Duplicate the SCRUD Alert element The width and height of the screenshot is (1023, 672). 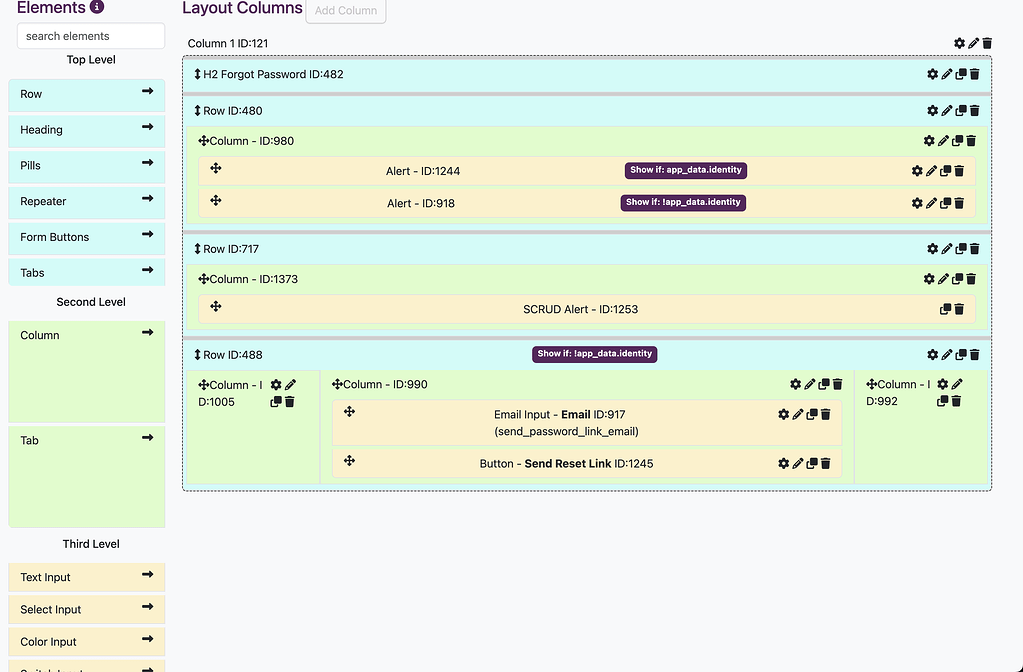click(x=944, y=309)
